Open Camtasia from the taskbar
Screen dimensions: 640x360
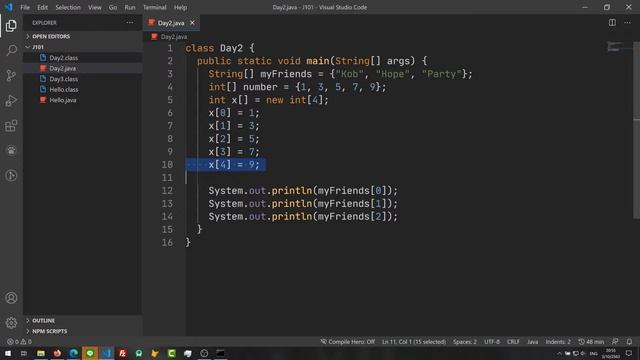coord(171,353)
